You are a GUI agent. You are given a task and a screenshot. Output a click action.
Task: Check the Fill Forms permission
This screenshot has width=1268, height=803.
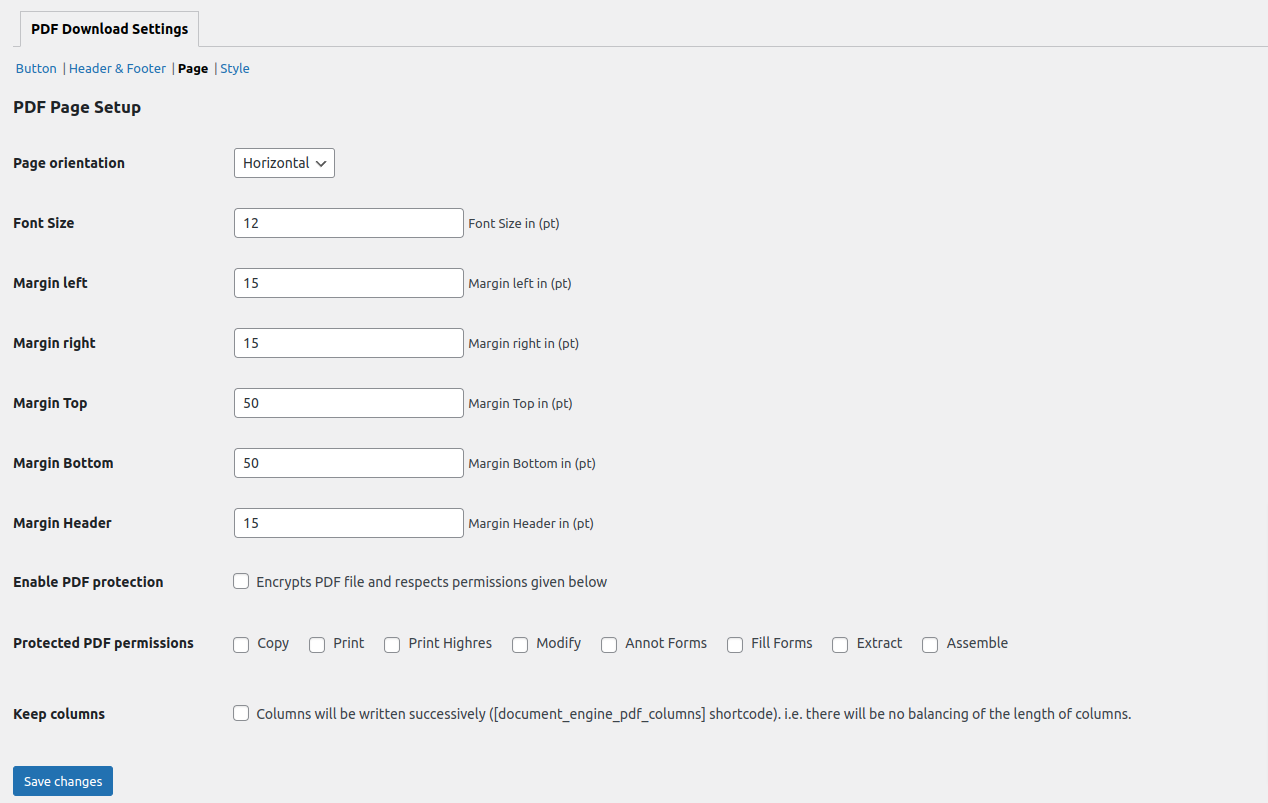pos(734,644)
